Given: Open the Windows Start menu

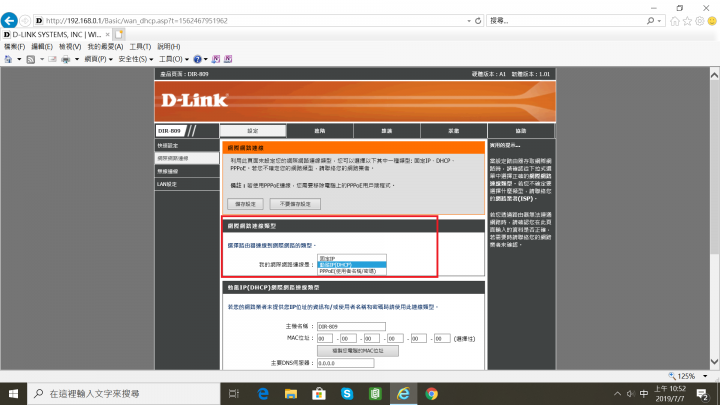Looking at the screenshot, I should point(13,394).
